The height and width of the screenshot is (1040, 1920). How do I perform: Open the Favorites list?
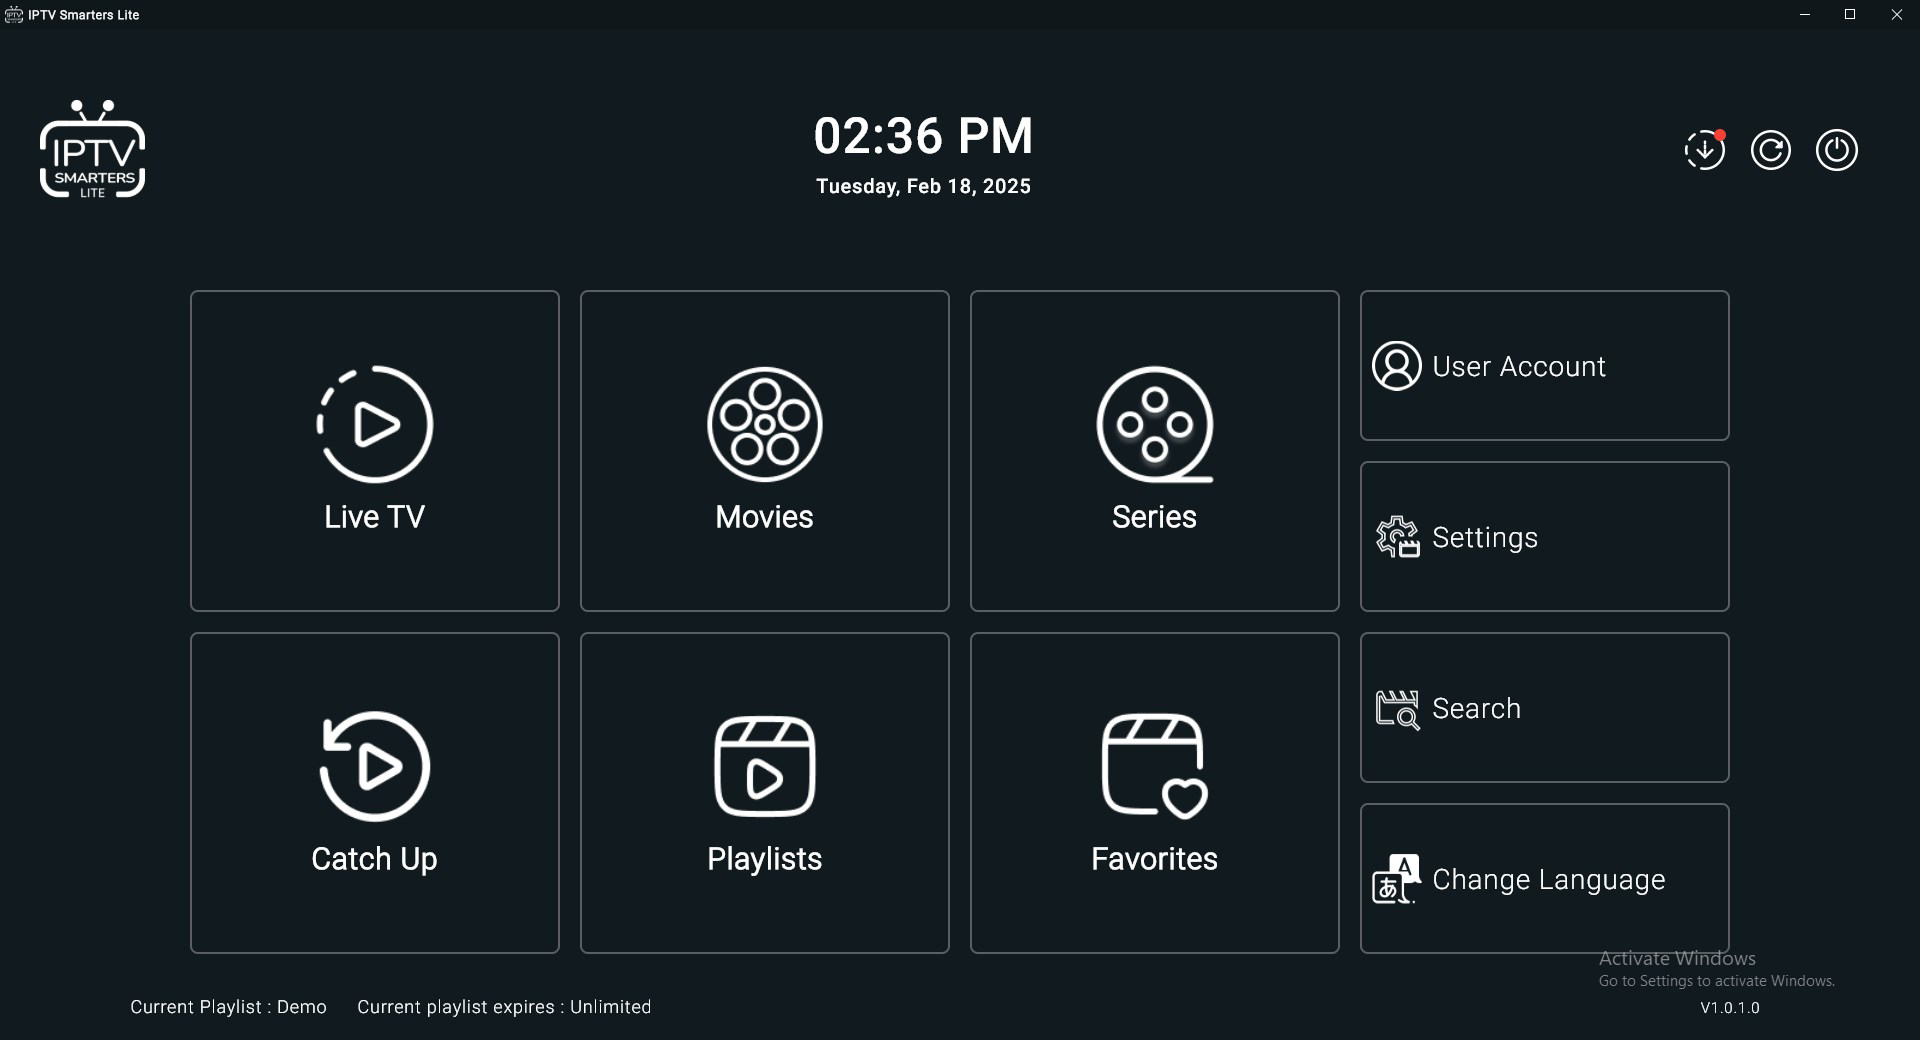tap(1154, 793)
